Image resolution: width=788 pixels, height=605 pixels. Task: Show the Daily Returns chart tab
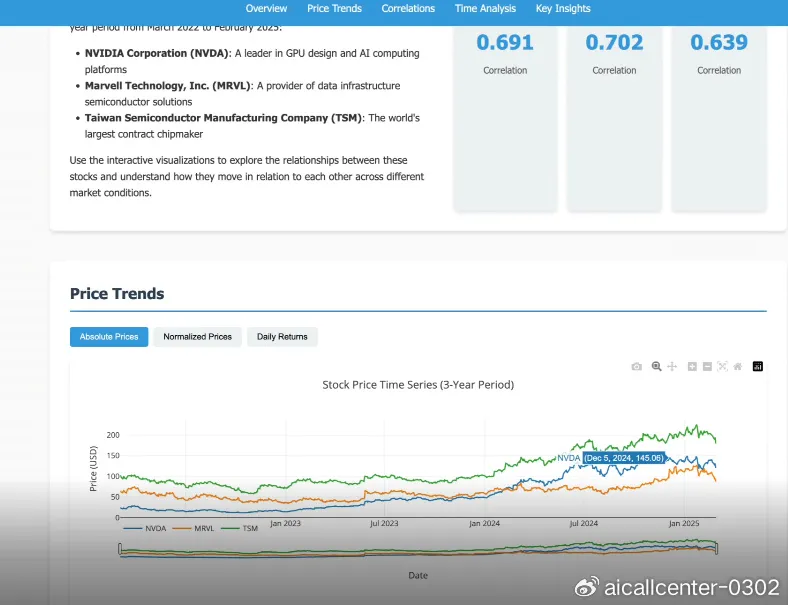tap(282, 337)
